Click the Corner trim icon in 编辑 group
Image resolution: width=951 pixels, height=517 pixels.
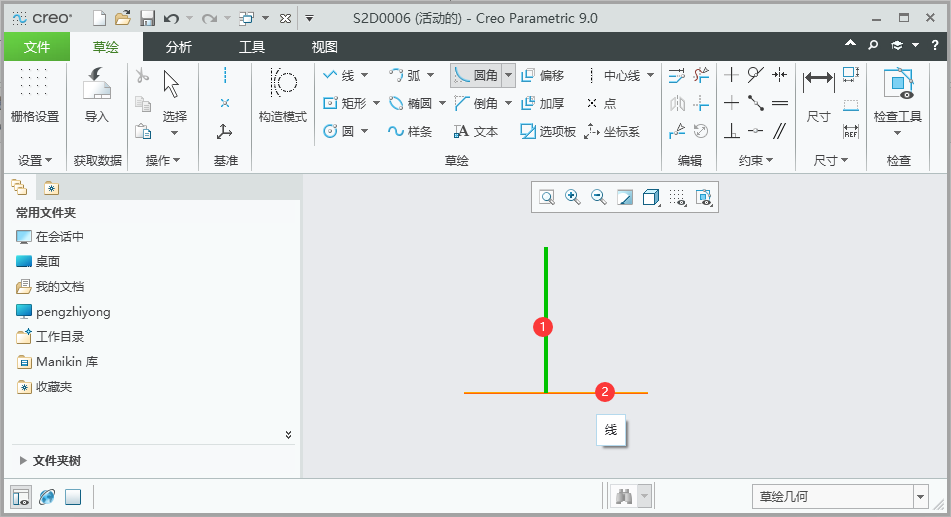pos(702,103)
